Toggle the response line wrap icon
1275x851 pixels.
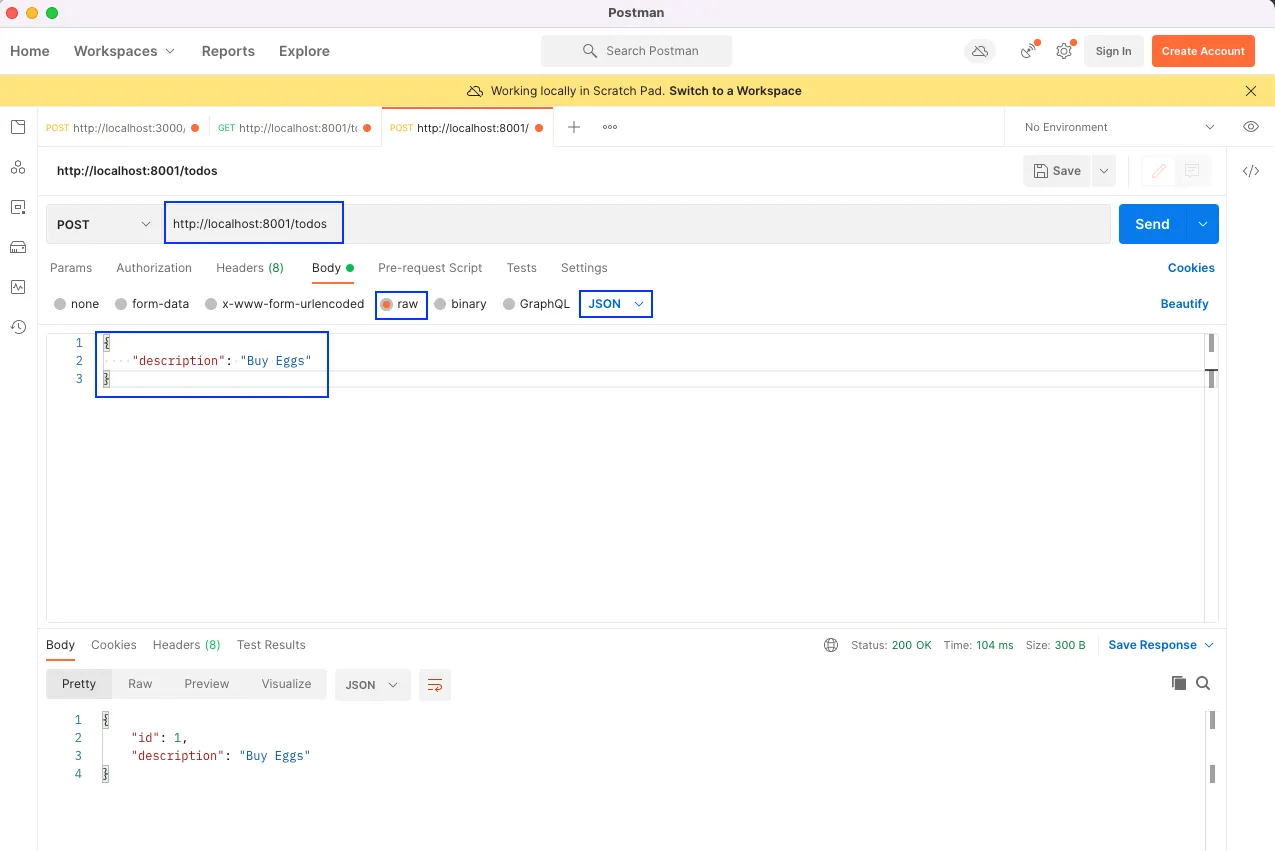(435, 685)
